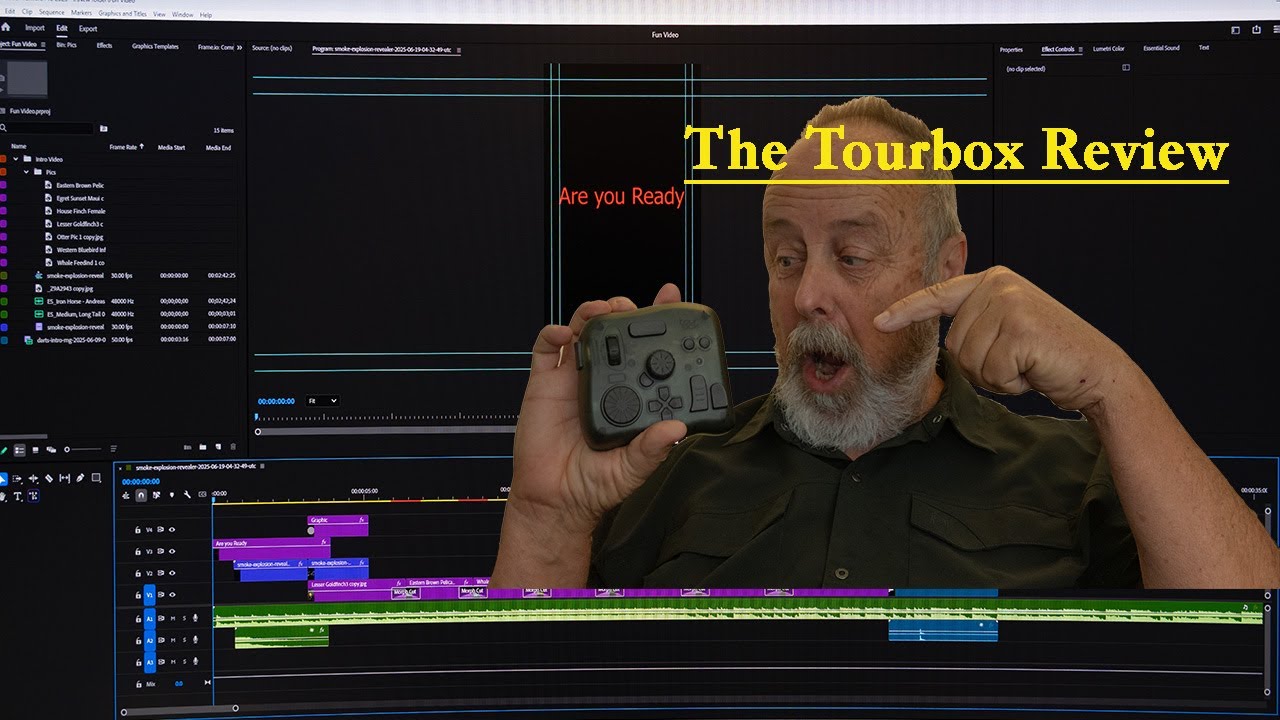Click the trash Clear icon in project panel
The width and height of the screenshot is (1280, 720).
click(233, 447)
